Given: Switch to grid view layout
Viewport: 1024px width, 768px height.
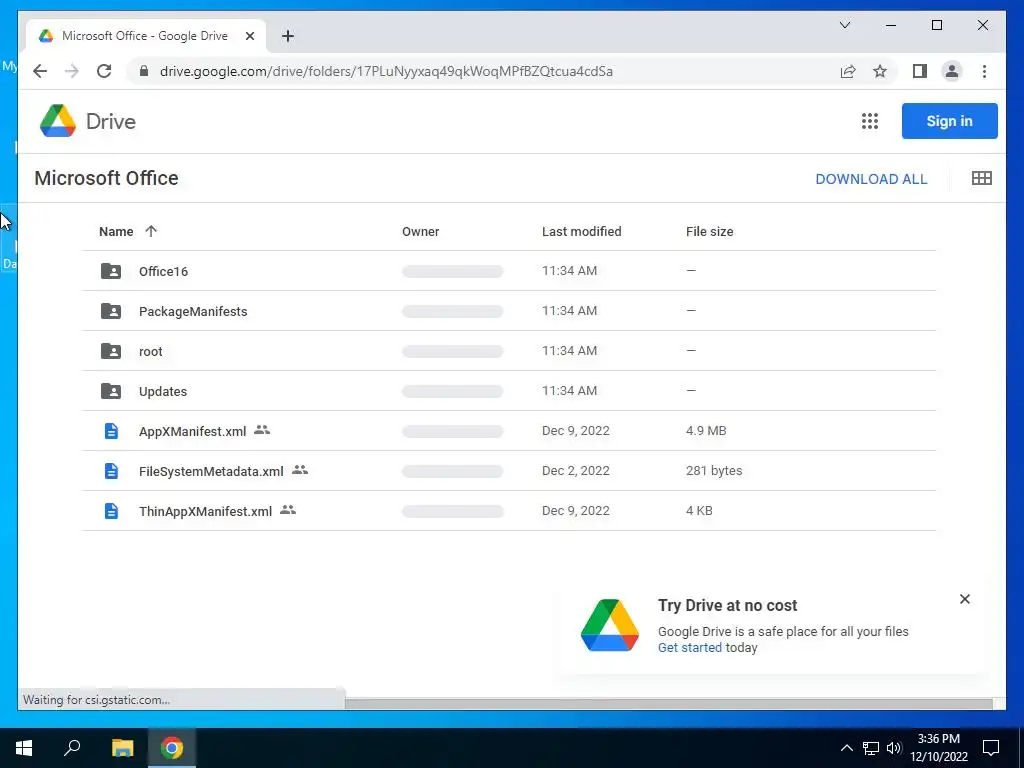Looking at the screenshot, I should 982,178.
